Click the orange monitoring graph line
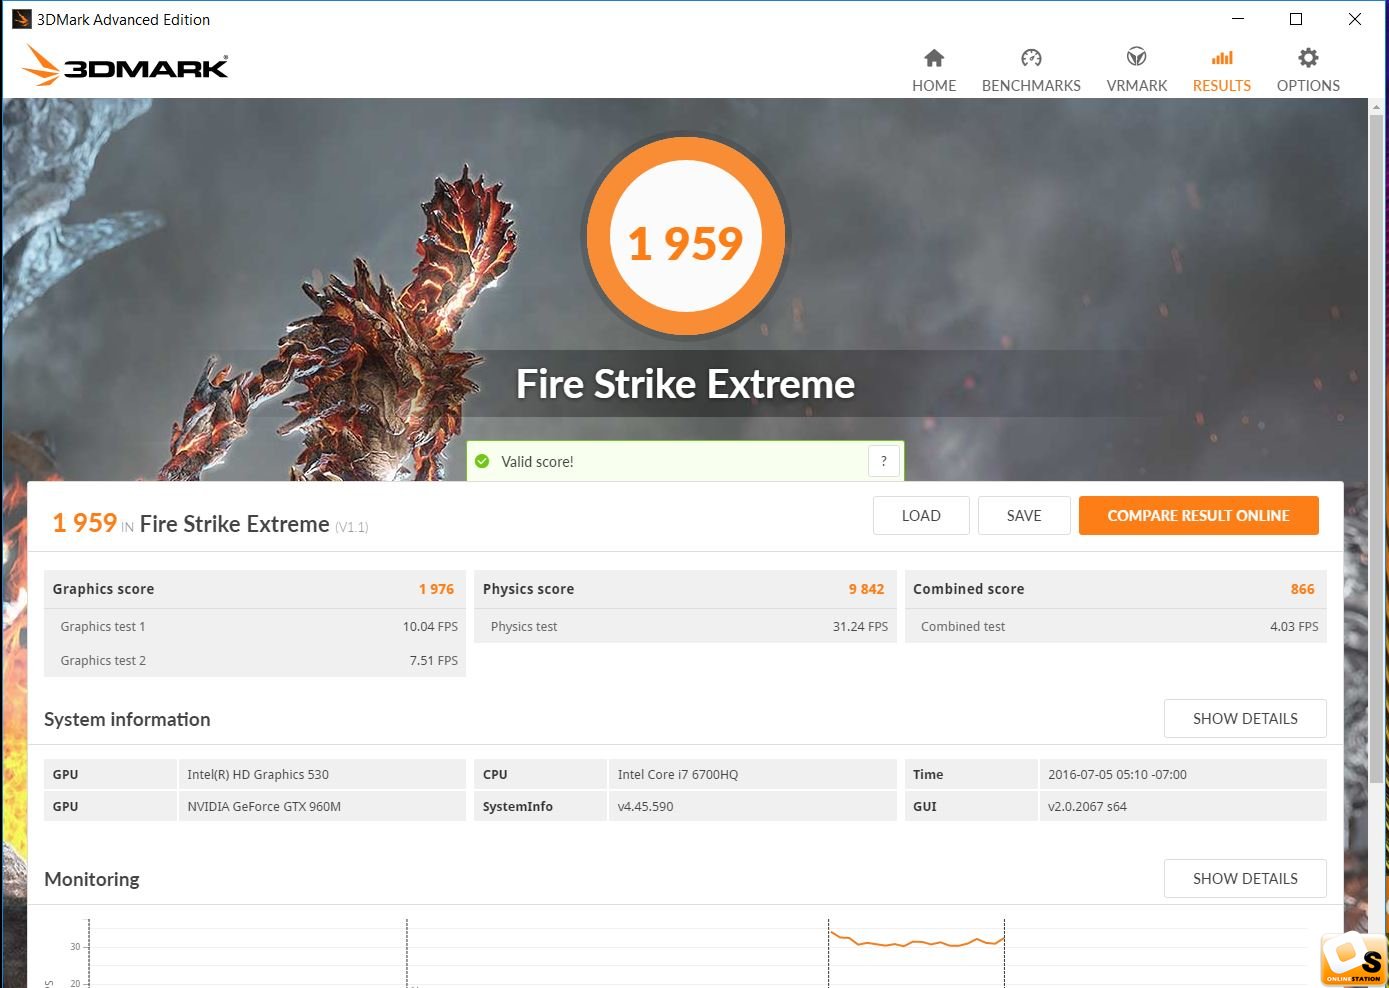 pos(916,942)
